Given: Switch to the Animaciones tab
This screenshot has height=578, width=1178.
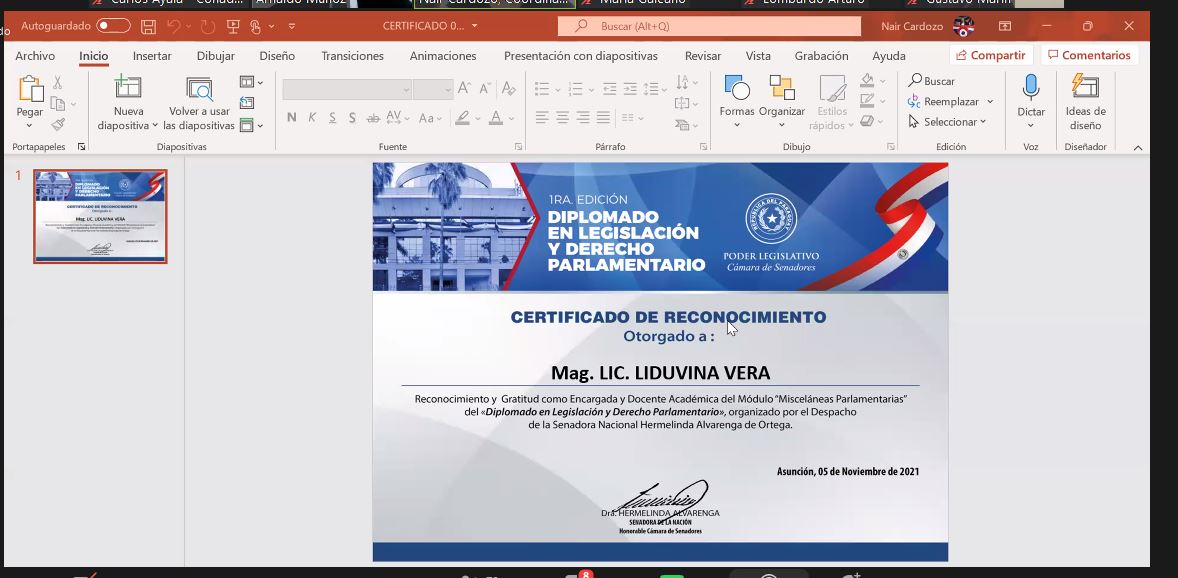Looking at the screenshot, I should point(443,56).
